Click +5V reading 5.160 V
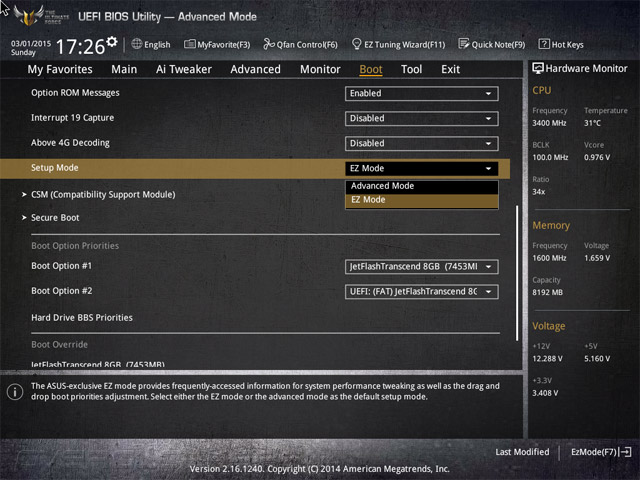This screenshot has width=640, height=480. pyautogui.click(x=597, y=358)
